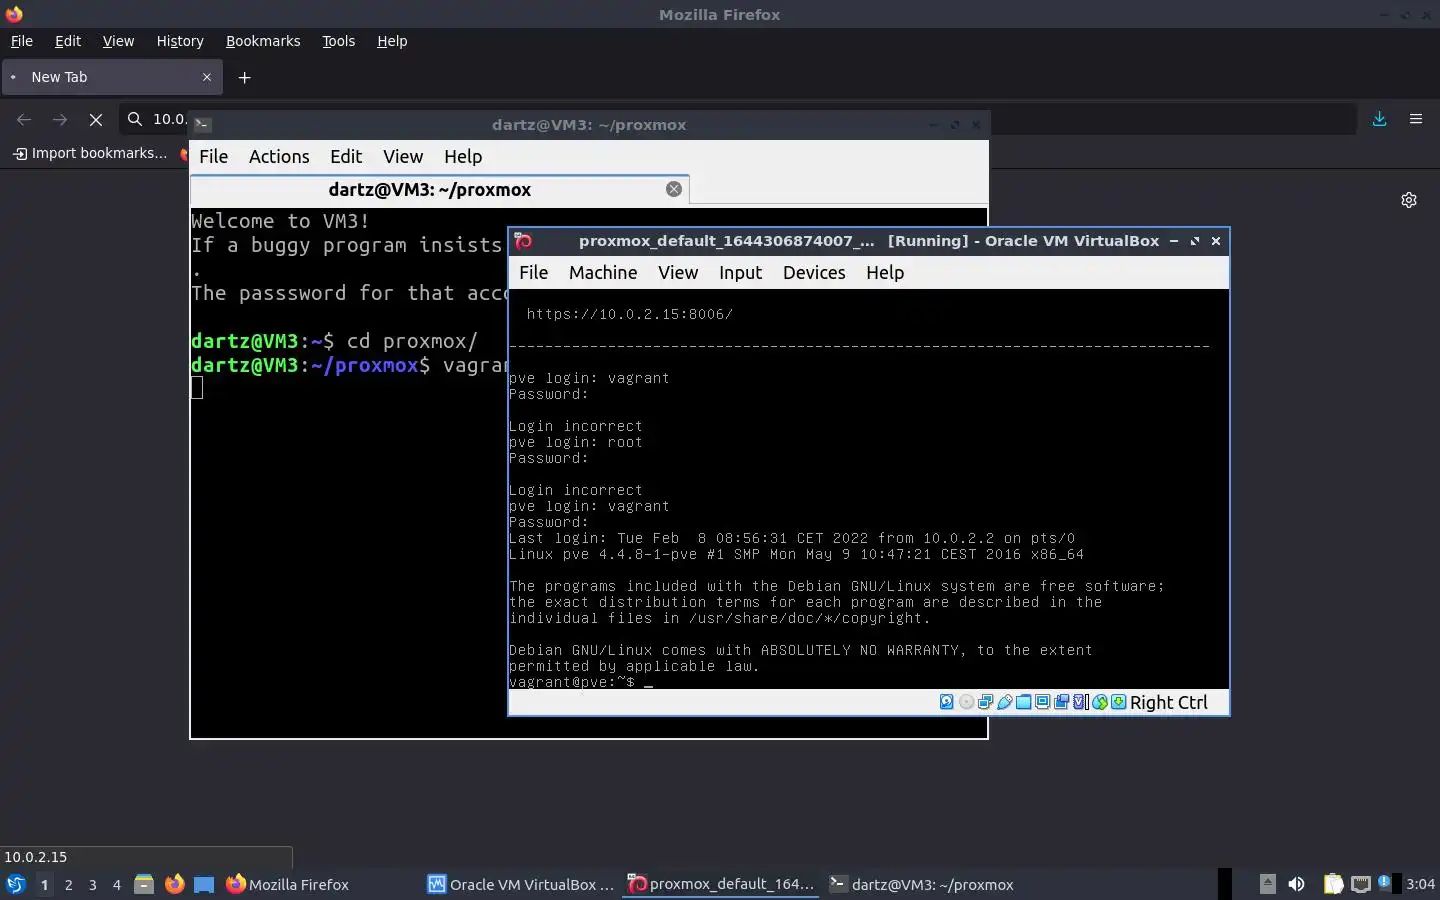Open the Firefox History menu

point(180,41)
